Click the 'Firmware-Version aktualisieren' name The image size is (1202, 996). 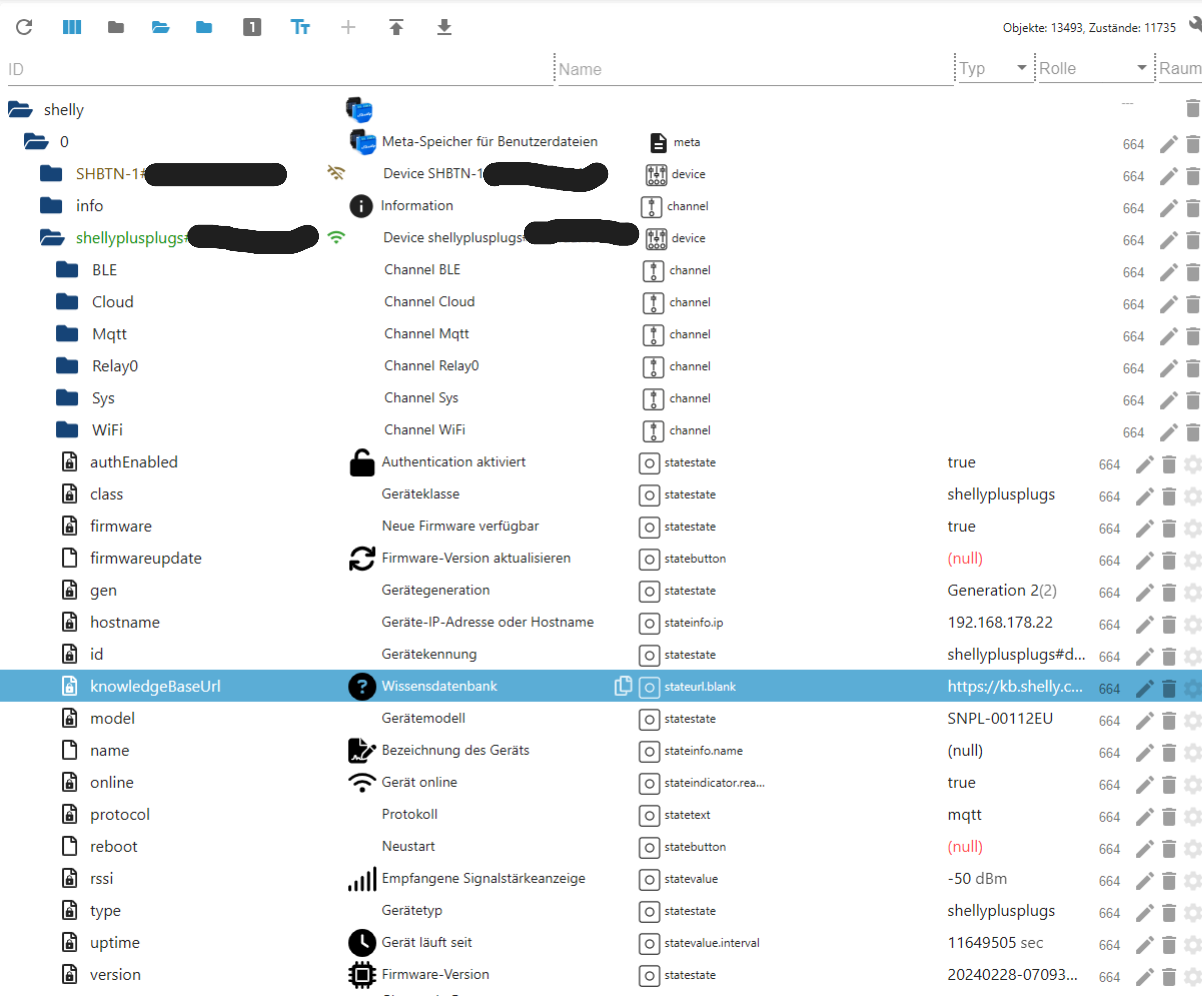pos(476,558)
